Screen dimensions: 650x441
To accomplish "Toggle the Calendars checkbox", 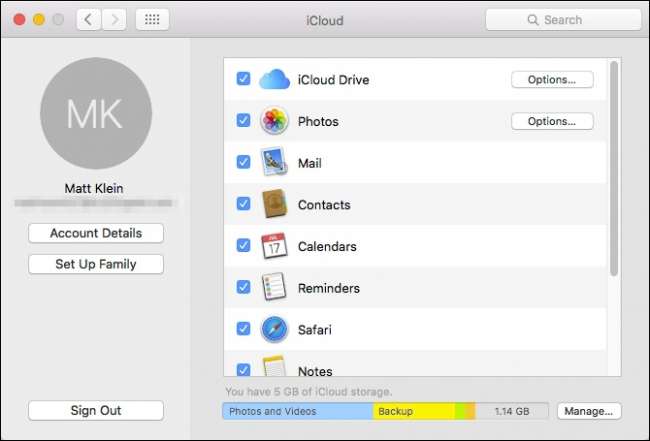I will pyautogui.click(x=243, y=245).
